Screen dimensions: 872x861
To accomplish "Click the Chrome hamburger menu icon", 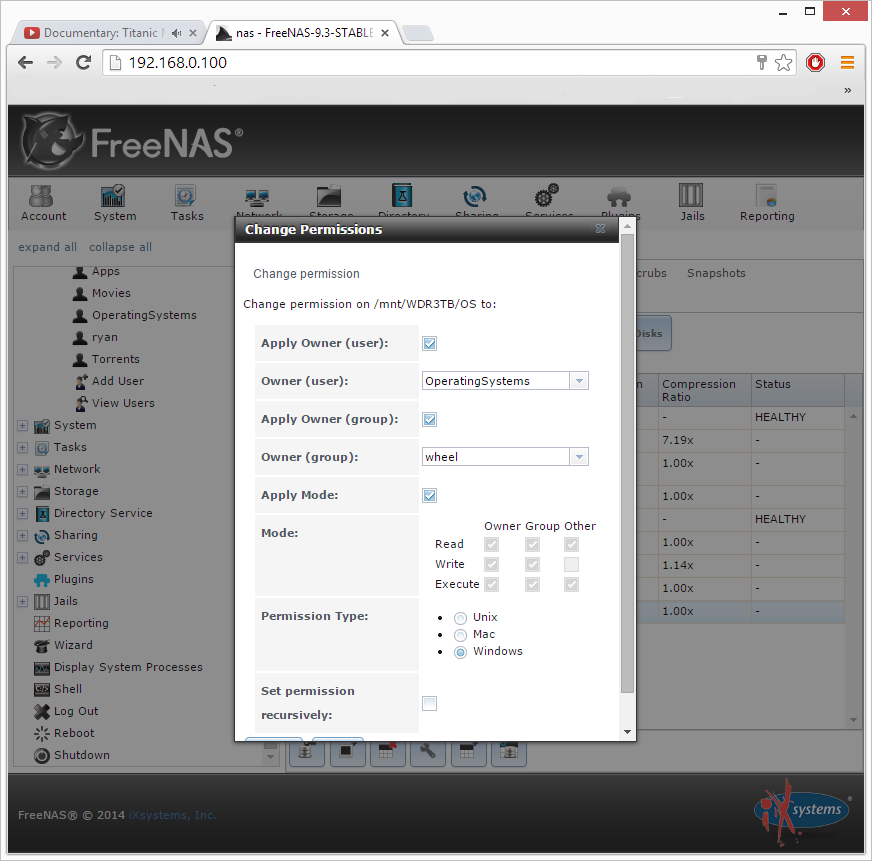I will pyautogui.click(x=847, y=63).
